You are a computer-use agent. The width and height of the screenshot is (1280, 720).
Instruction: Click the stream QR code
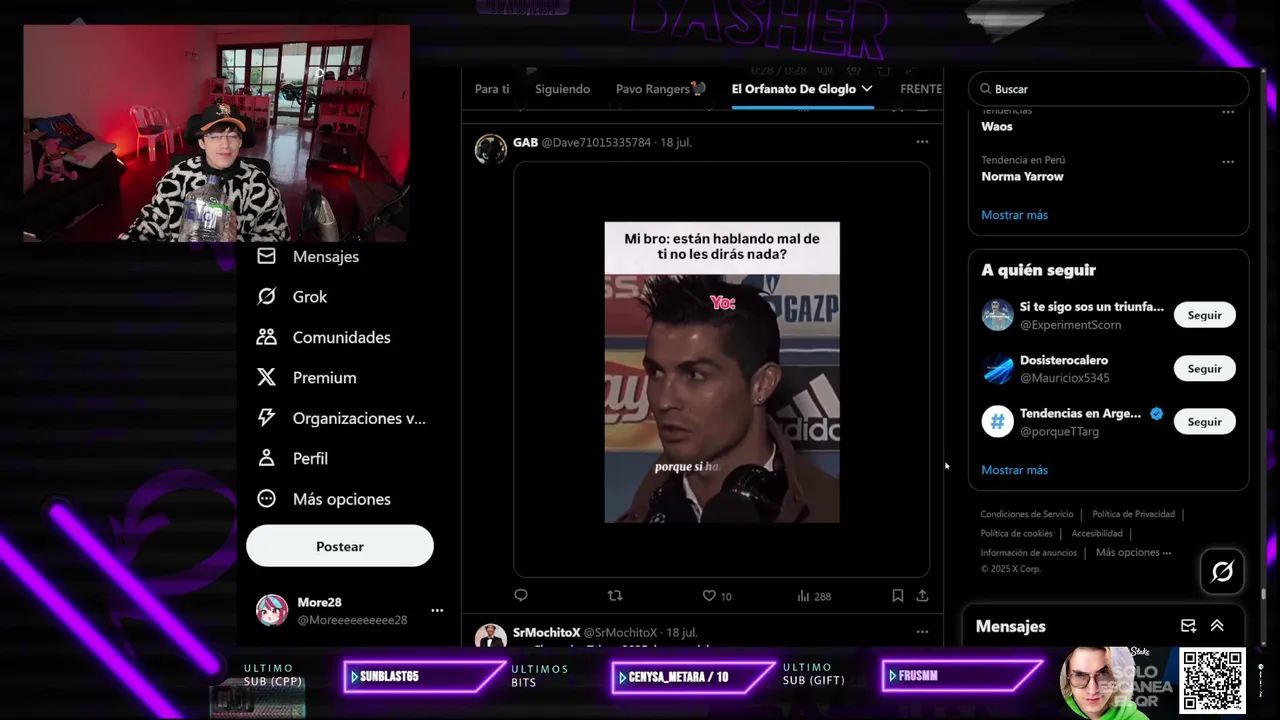(1212, 681)
